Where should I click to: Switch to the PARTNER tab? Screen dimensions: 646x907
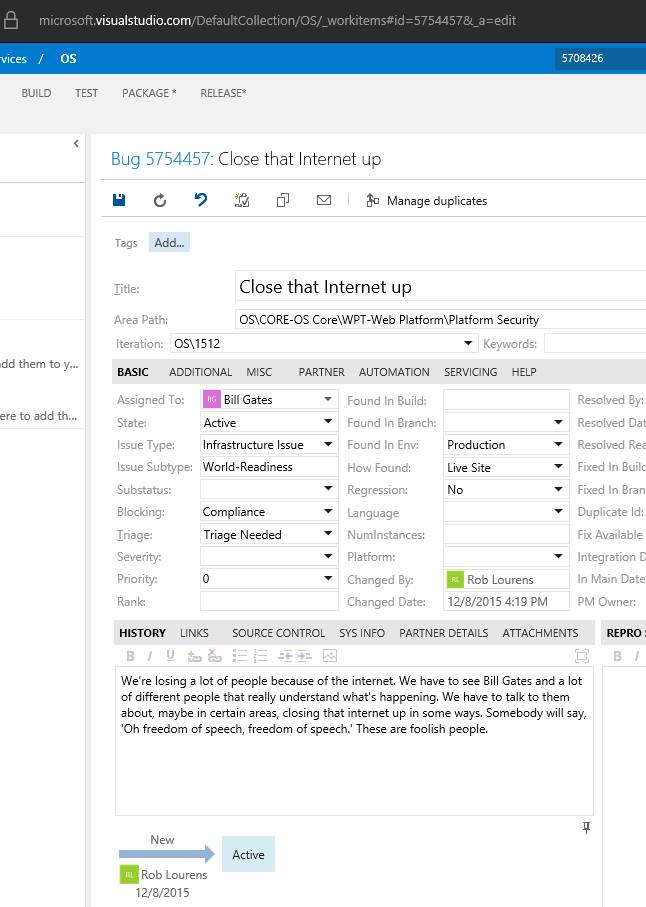pos(322,372)
